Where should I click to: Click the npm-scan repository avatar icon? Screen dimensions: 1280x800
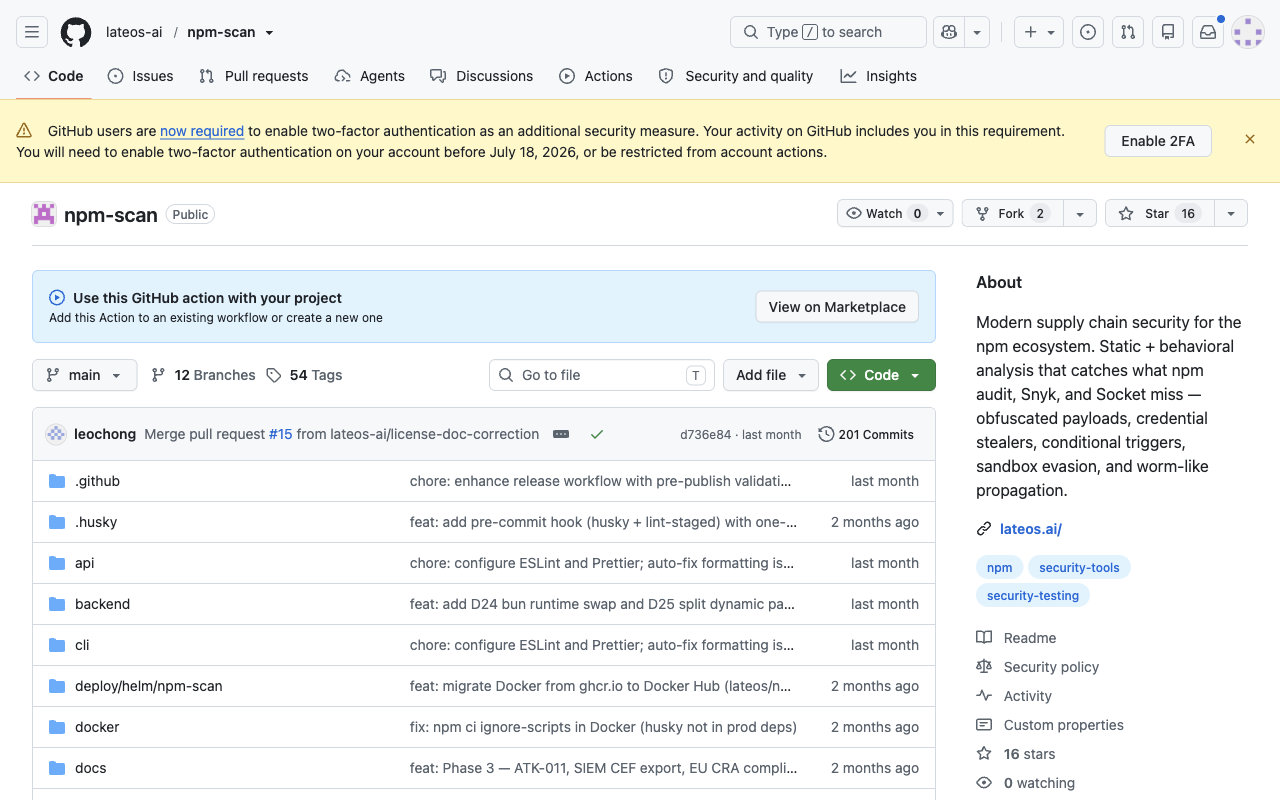44,214
